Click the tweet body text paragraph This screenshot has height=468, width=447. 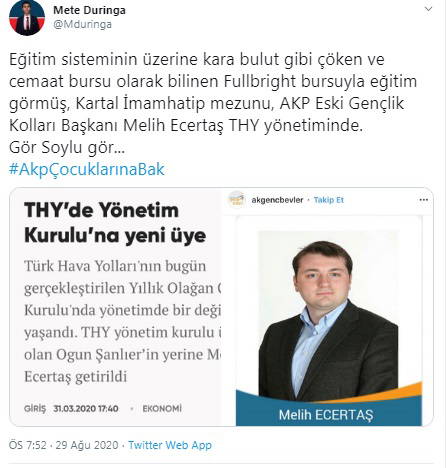pyautogui.click(x=213, y=103)
